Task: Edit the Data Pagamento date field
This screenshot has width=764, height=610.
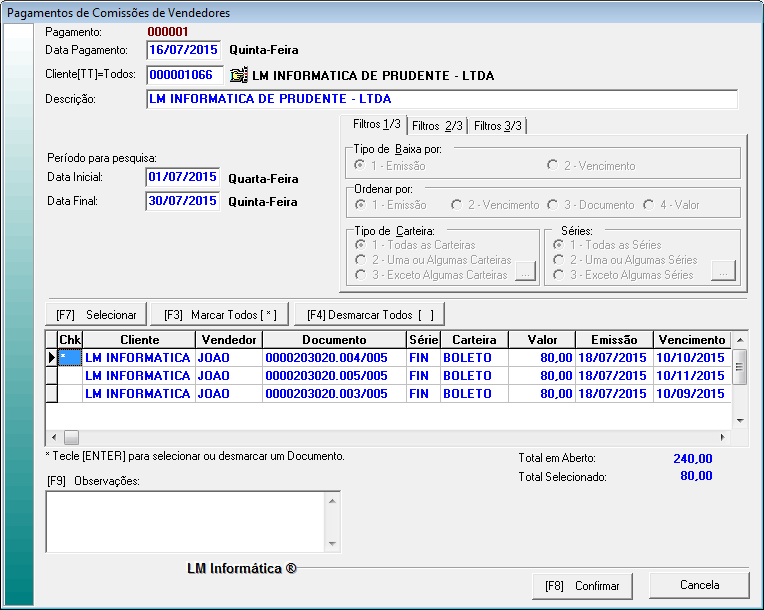Action: 183,50
